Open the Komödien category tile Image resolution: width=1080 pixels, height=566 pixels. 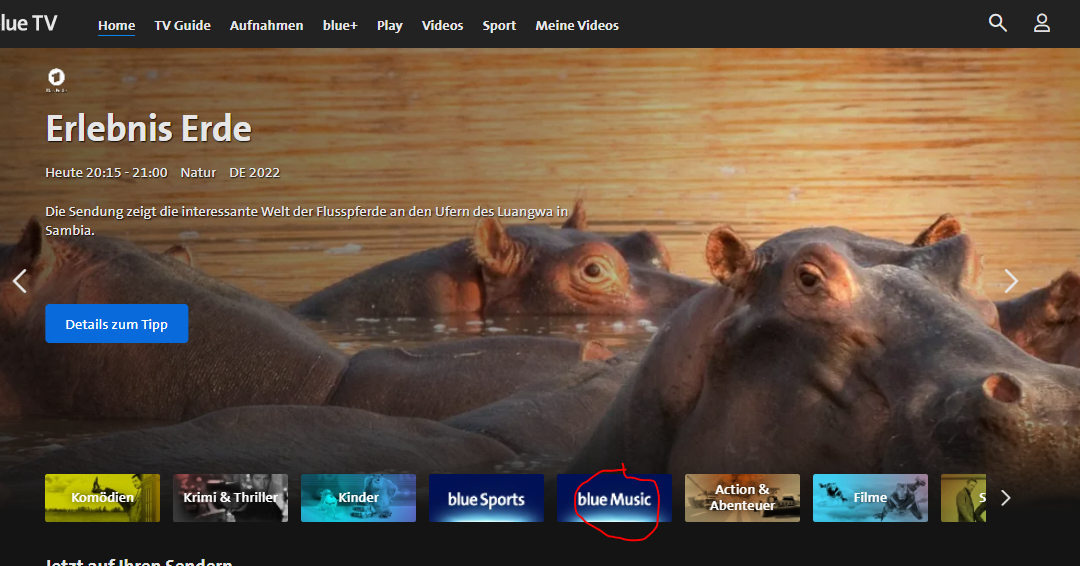(x=102, y=498)
